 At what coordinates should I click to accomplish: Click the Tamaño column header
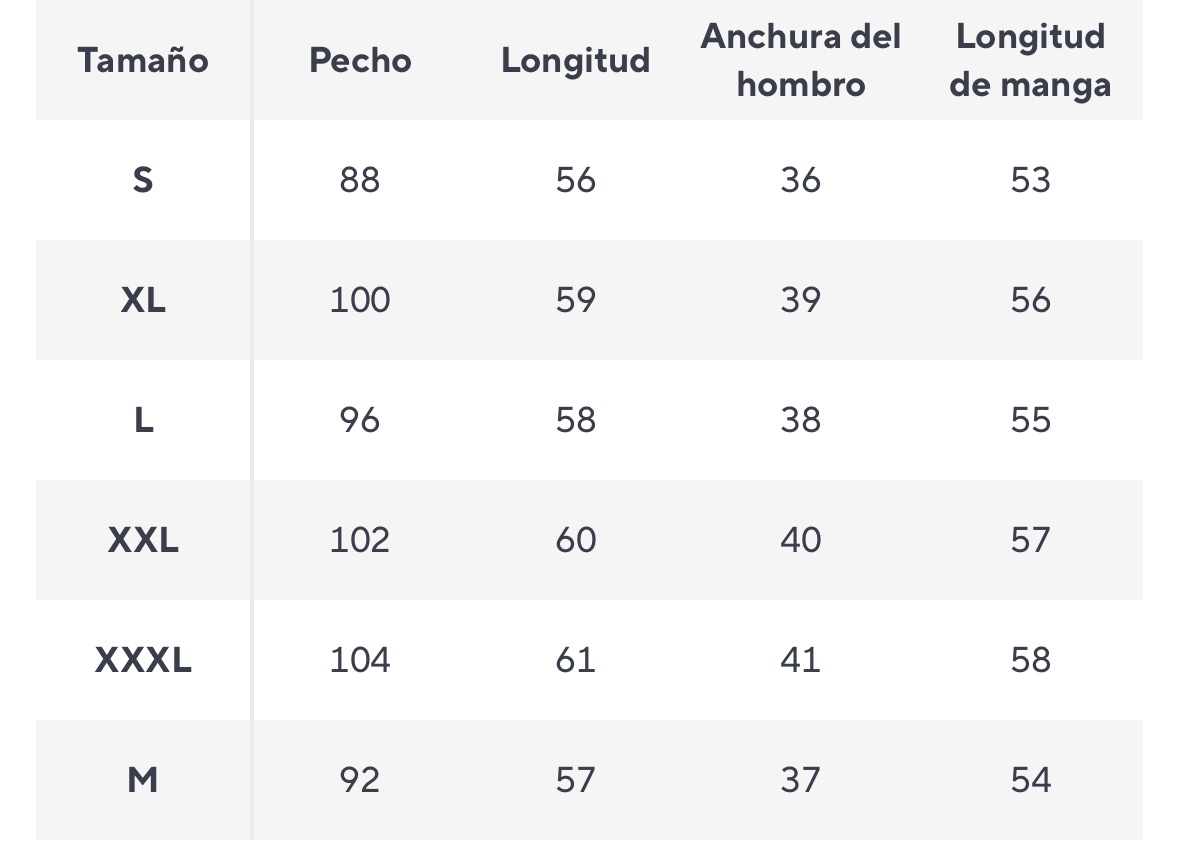[x=143, y=61]
